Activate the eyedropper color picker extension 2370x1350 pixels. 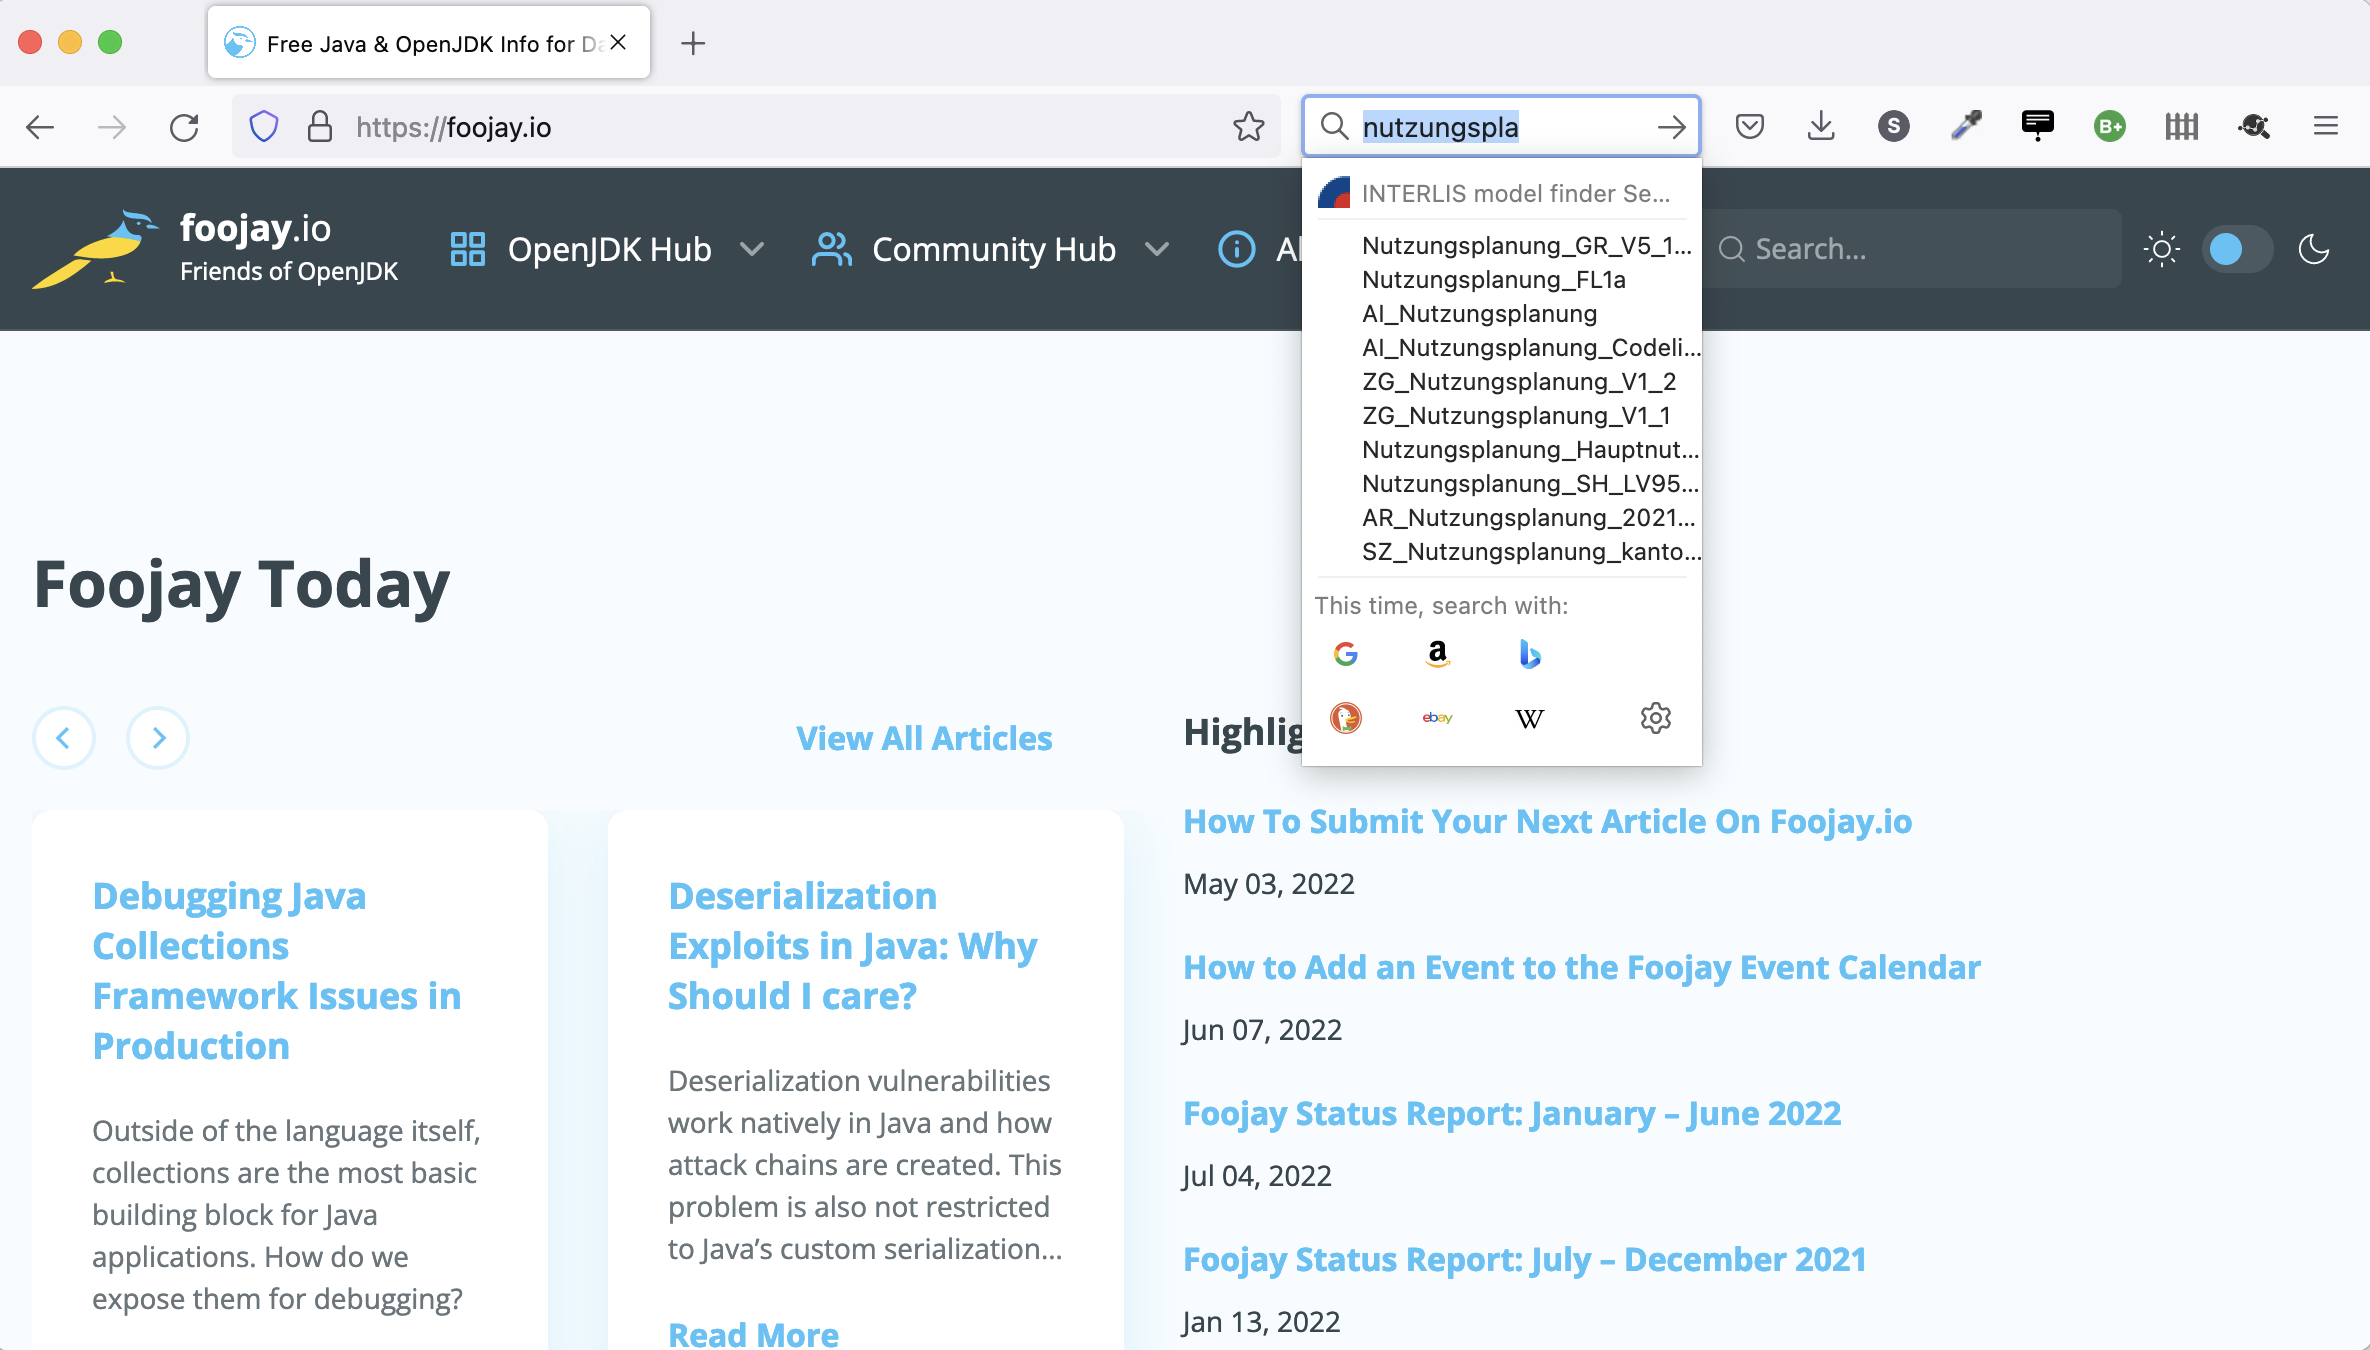(x=1965, y=126)
